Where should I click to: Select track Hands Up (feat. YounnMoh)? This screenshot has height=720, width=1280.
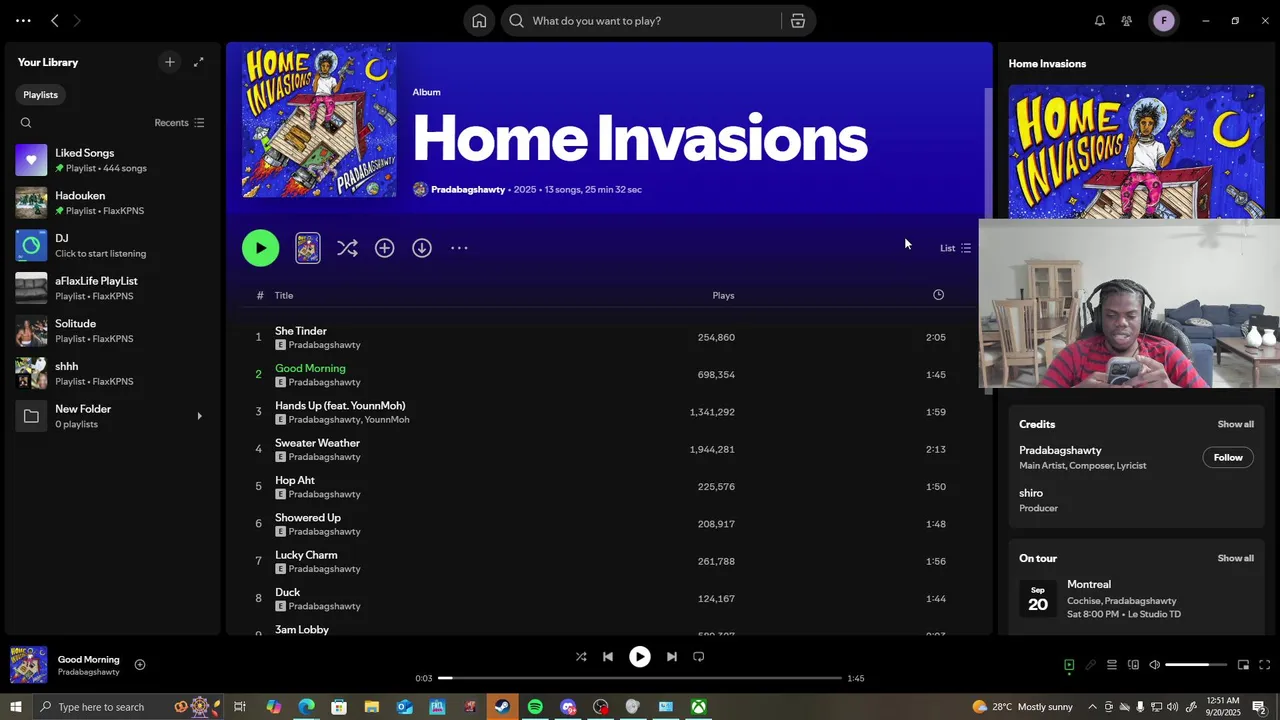point(340,406)
